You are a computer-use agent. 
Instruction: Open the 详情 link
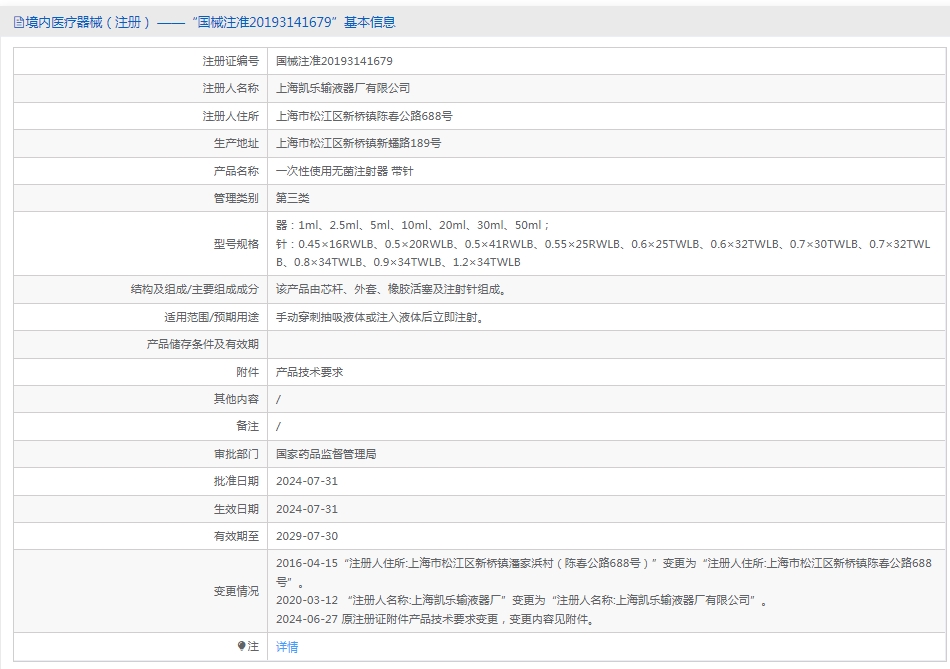point(287,647)
